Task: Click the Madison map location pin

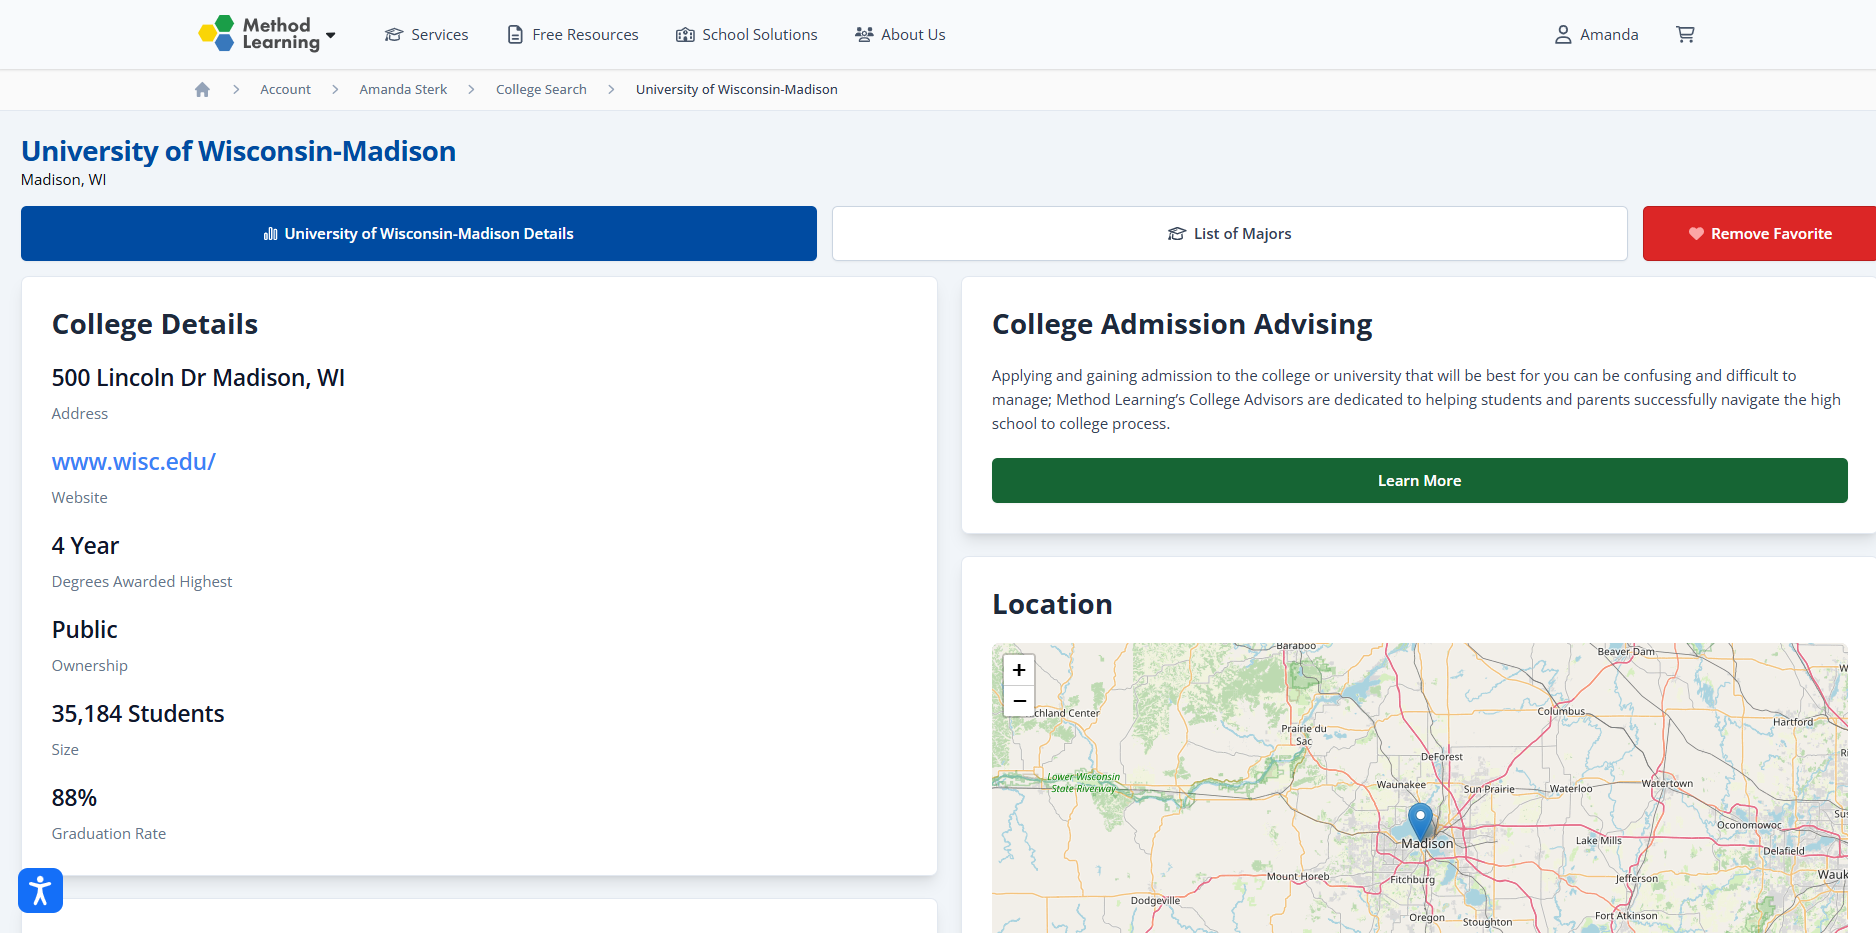Action: 1420,820
